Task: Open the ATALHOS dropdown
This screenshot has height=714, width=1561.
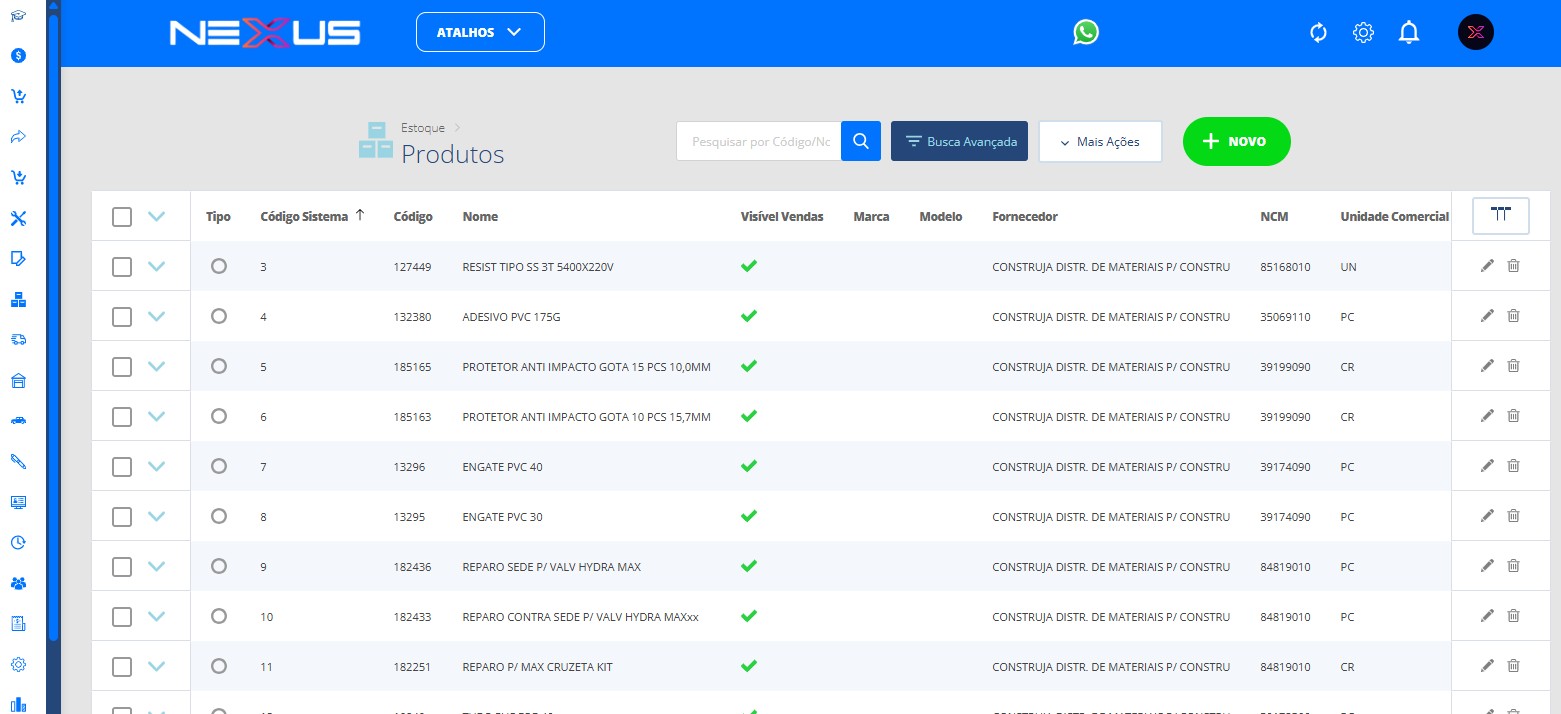Action: [480, 32]
